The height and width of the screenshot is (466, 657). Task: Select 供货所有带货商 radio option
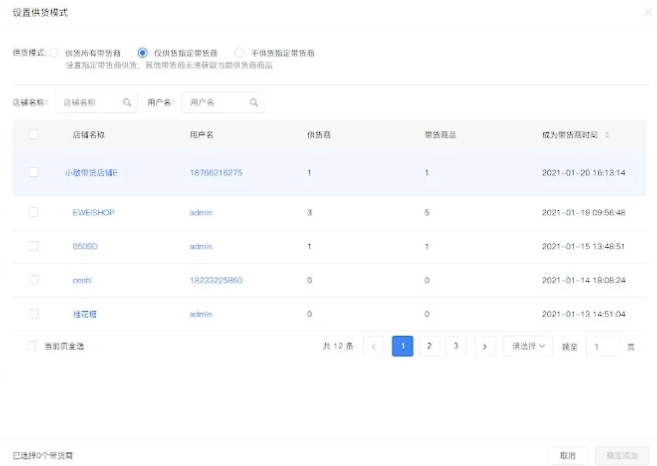point(54,53)
